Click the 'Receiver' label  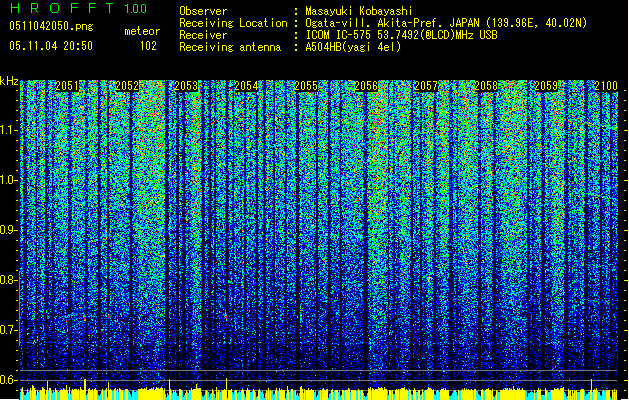[x=203, y=35]
